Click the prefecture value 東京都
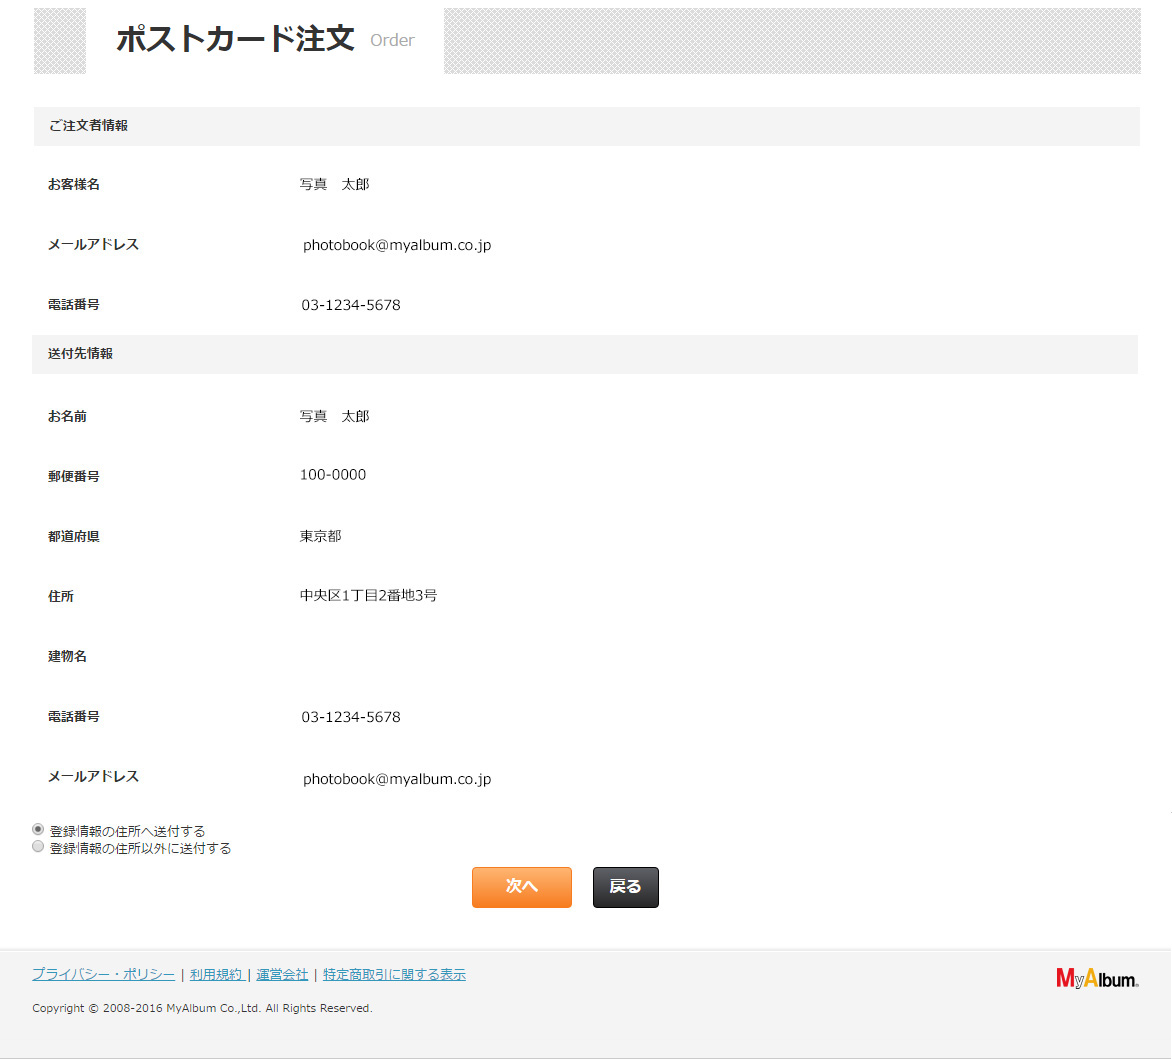The height and width of the screenshot is (1059, 1172). [x=320, y=536]
